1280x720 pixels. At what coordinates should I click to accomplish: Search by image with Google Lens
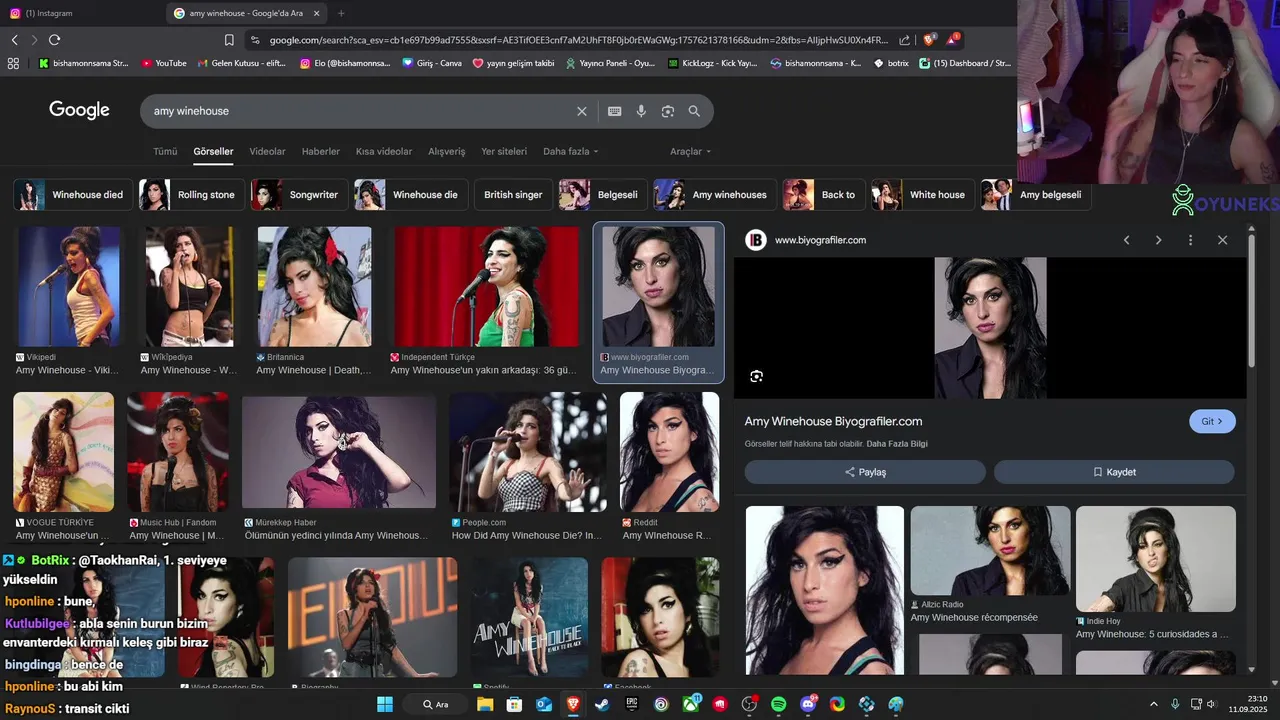(x=668, y=111)
